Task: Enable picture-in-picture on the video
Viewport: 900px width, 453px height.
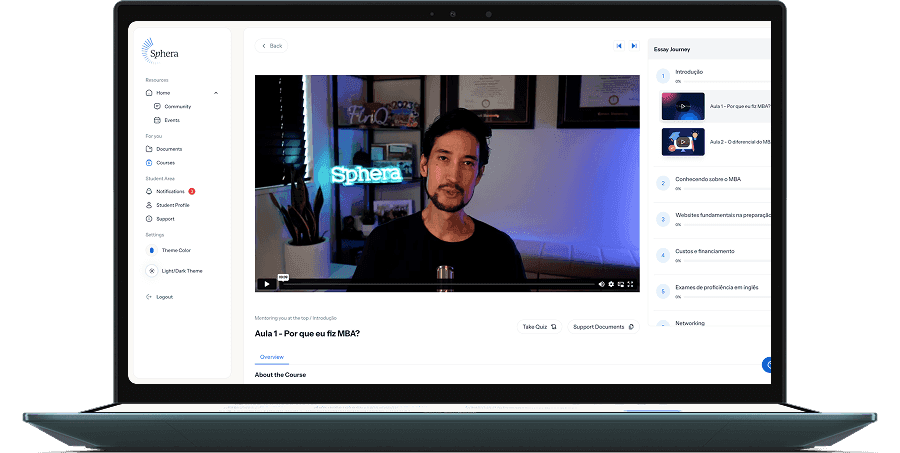Action: click(620, 284)
